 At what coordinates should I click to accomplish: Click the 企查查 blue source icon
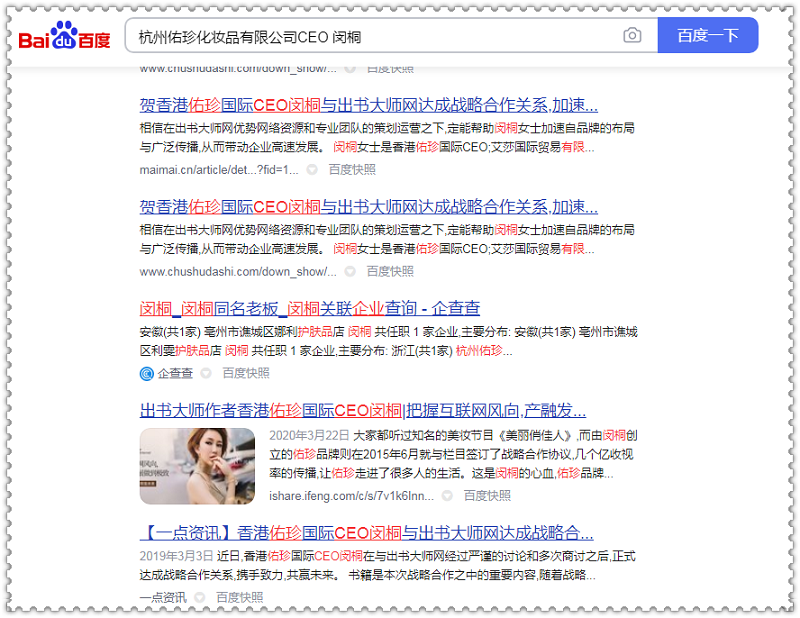pyautogui.click(x=147, y=373)
